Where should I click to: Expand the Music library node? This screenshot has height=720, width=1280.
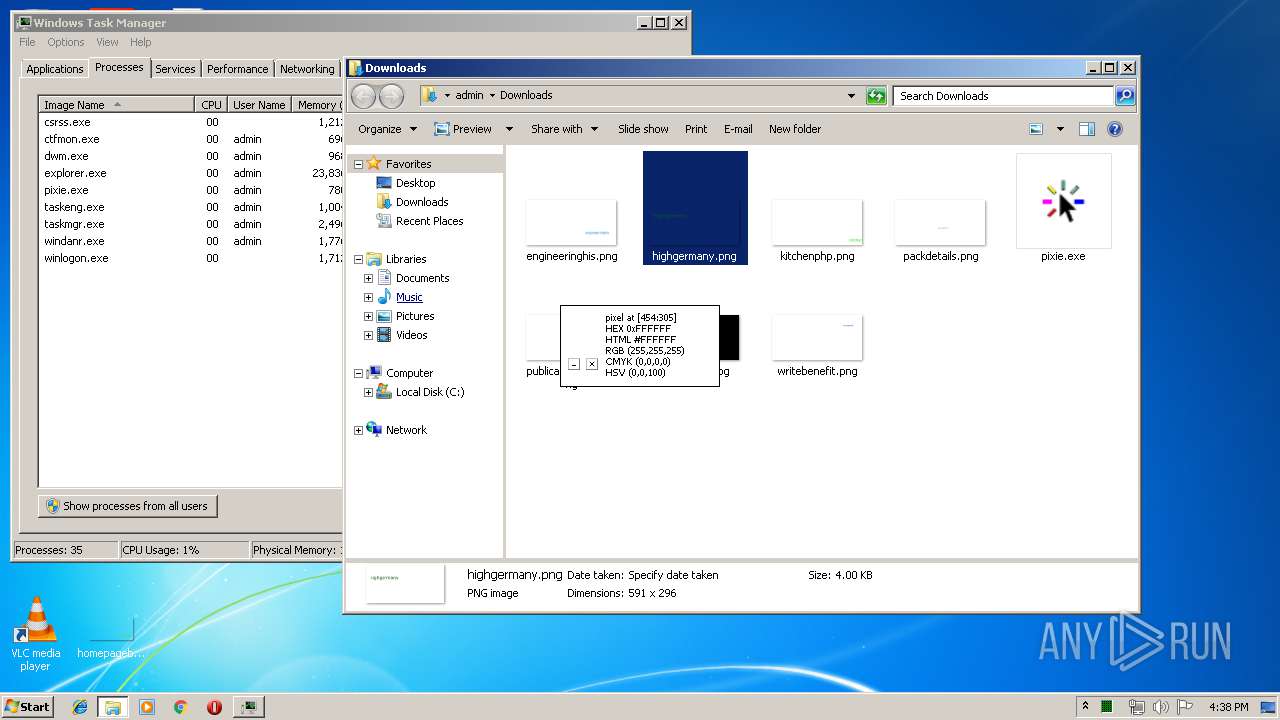point(368,297)
